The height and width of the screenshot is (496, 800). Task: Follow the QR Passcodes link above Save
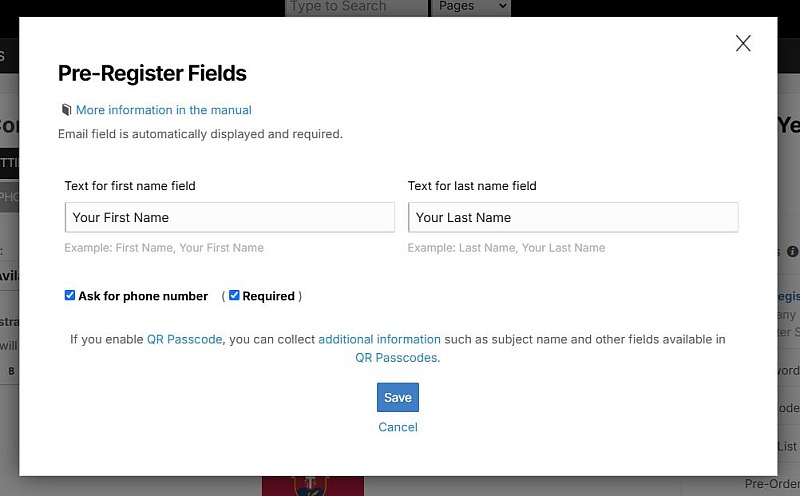pos(397,358)
